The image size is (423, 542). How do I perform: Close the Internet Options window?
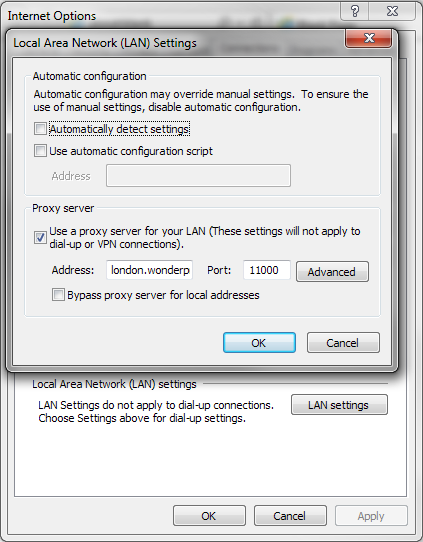tap(393, 11)
